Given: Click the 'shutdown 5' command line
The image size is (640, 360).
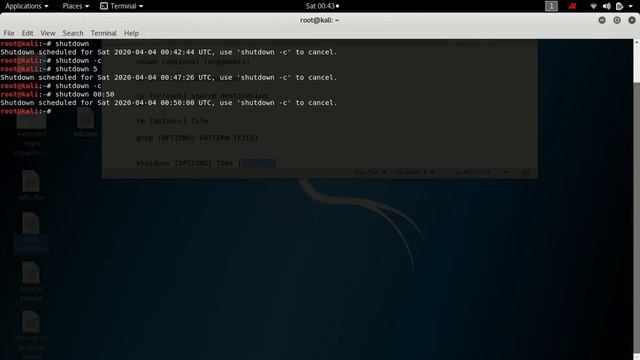Looking at the screenshot, I should [x=49, y=69].
